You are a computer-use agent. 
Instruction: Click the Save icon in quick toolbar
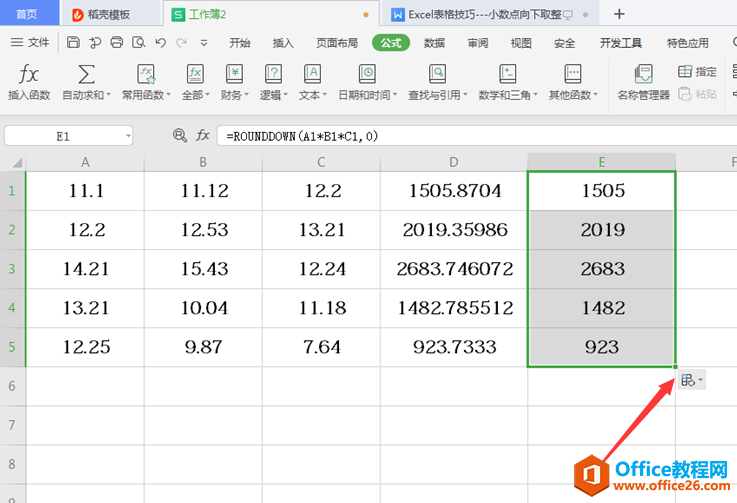pos(73,43)
